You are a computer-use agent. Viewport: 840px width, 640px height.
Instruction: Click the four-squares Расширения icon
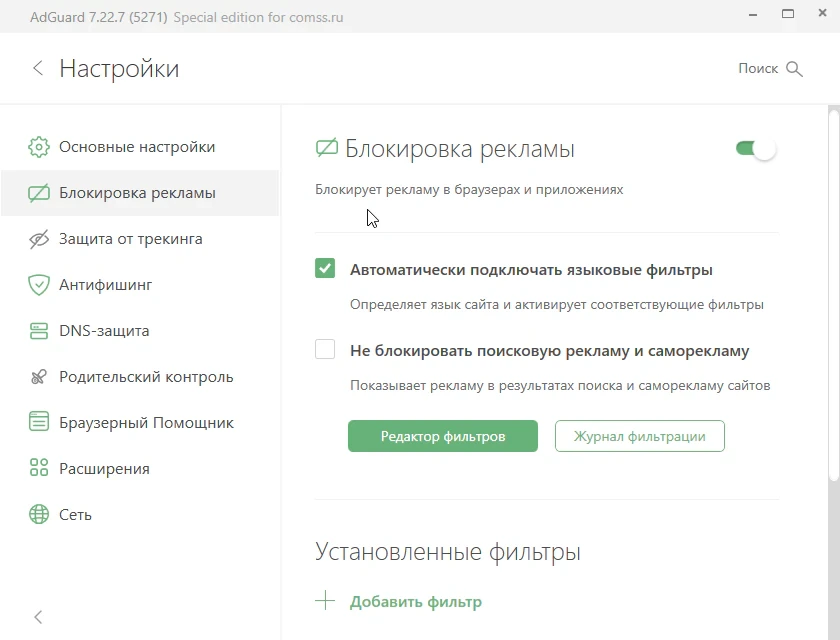(x=39, y=468)
